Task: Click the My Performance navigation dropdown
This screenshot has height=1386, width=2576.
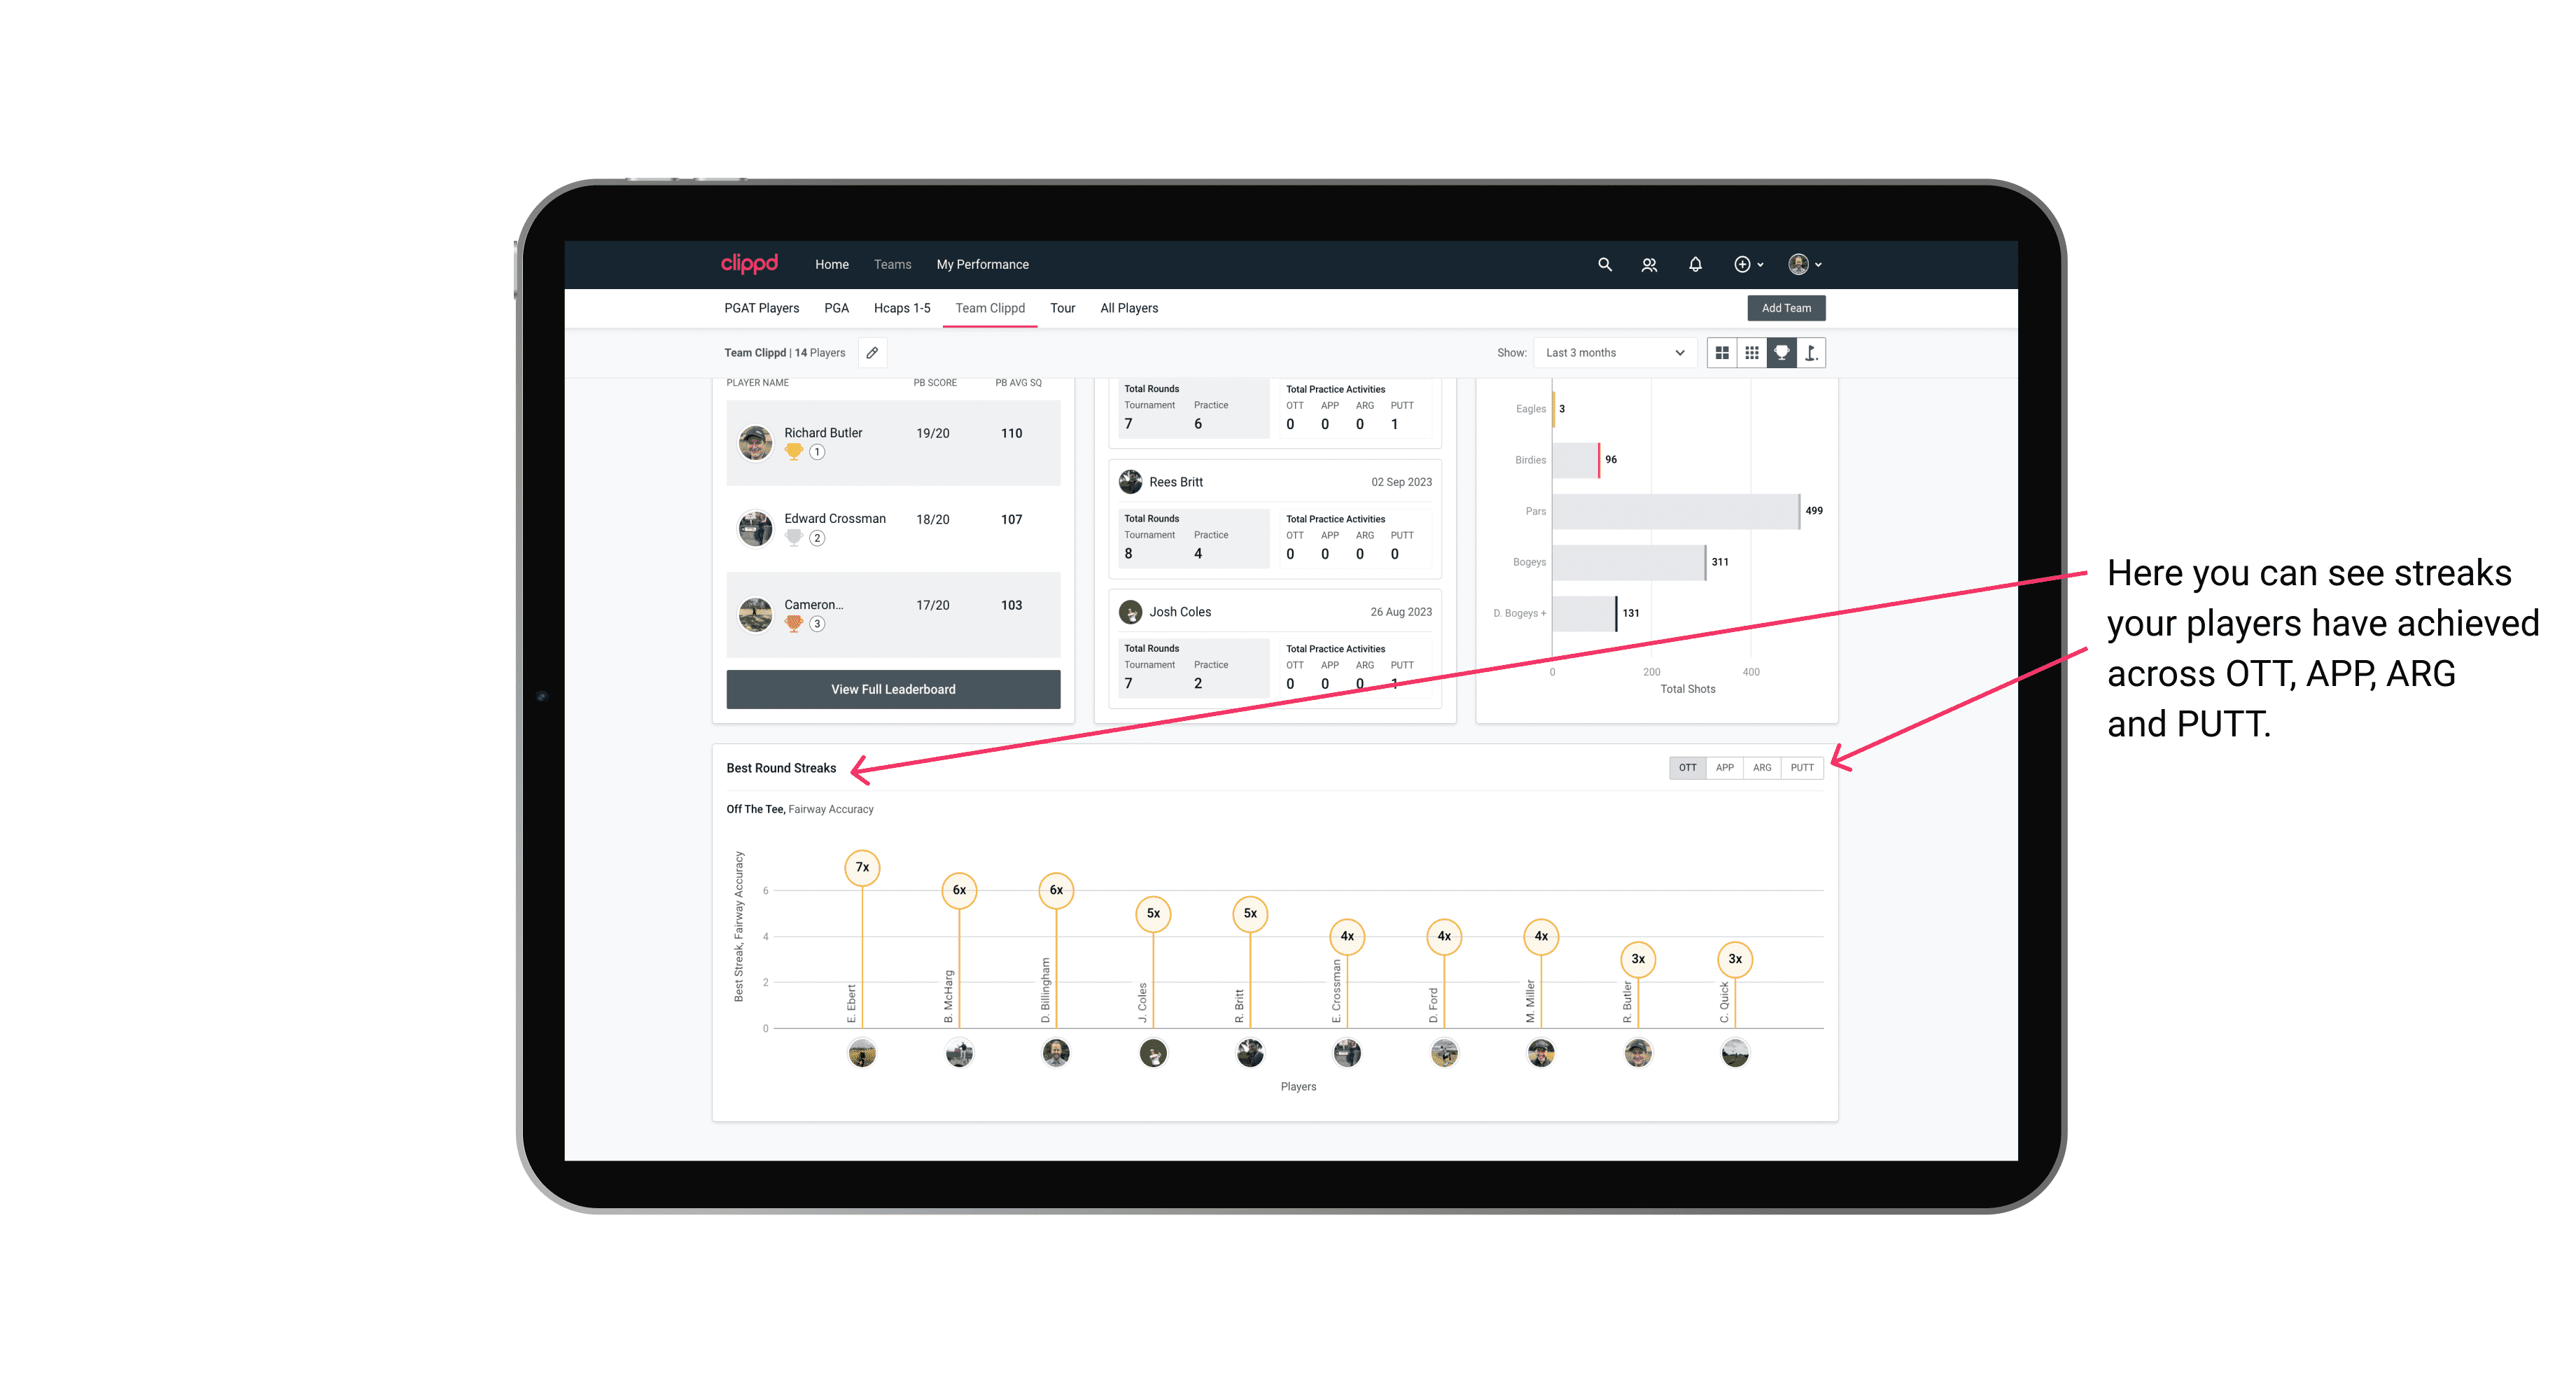Action: click(983, 265)
